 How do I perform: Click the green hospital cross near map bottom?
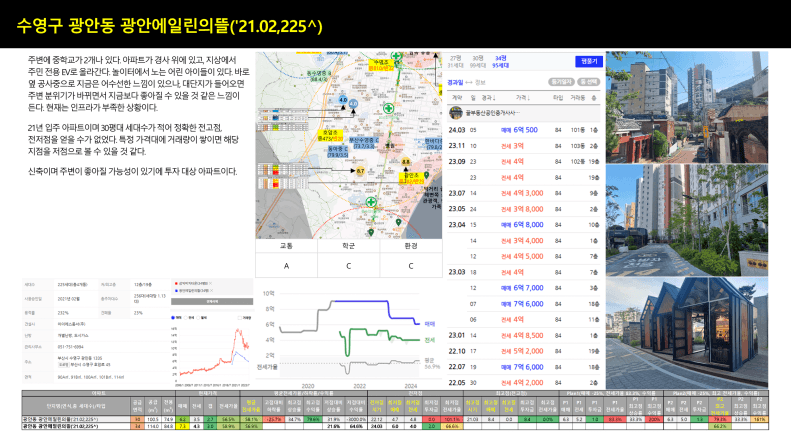click(x=371, y=202)
